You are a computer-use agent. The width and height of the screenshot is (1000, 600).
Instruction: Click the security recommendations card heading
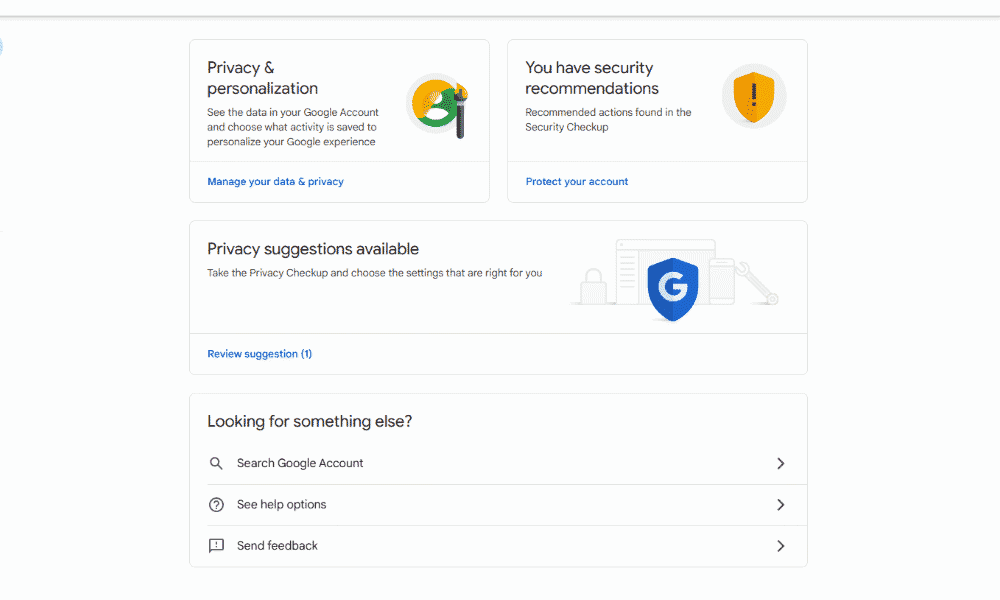click(591, 78)
